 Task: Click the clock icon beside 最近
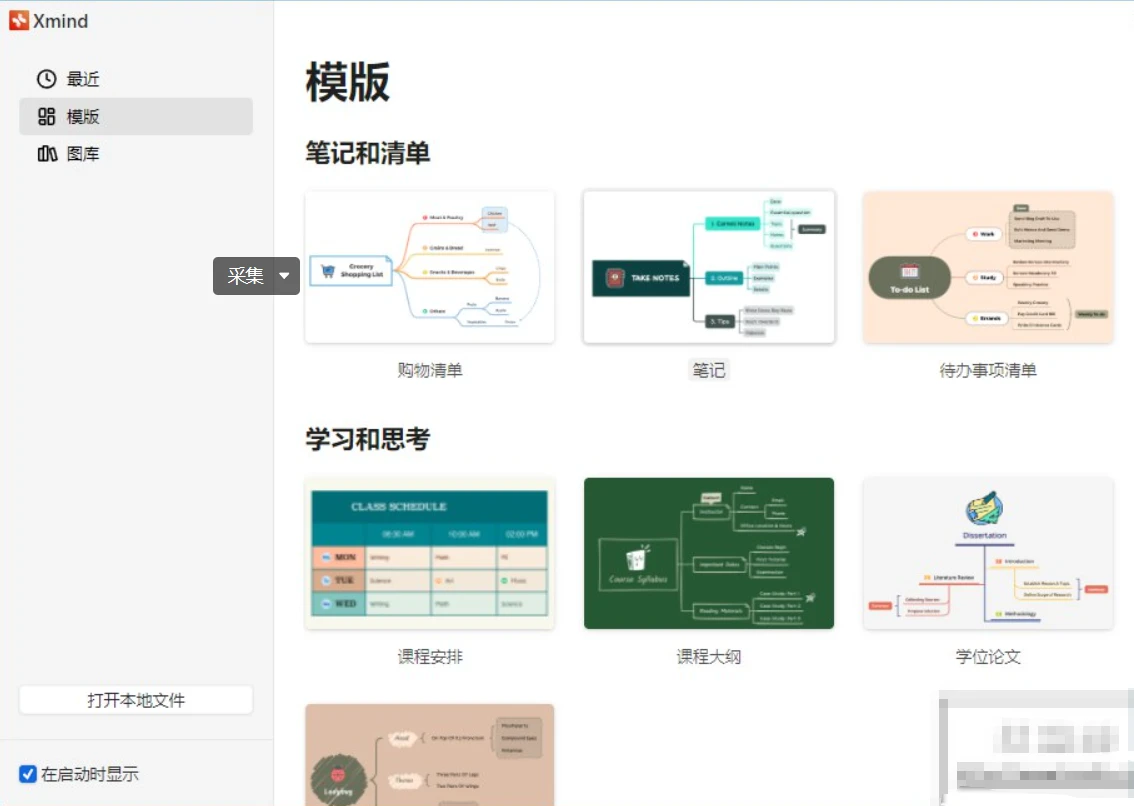46,79
